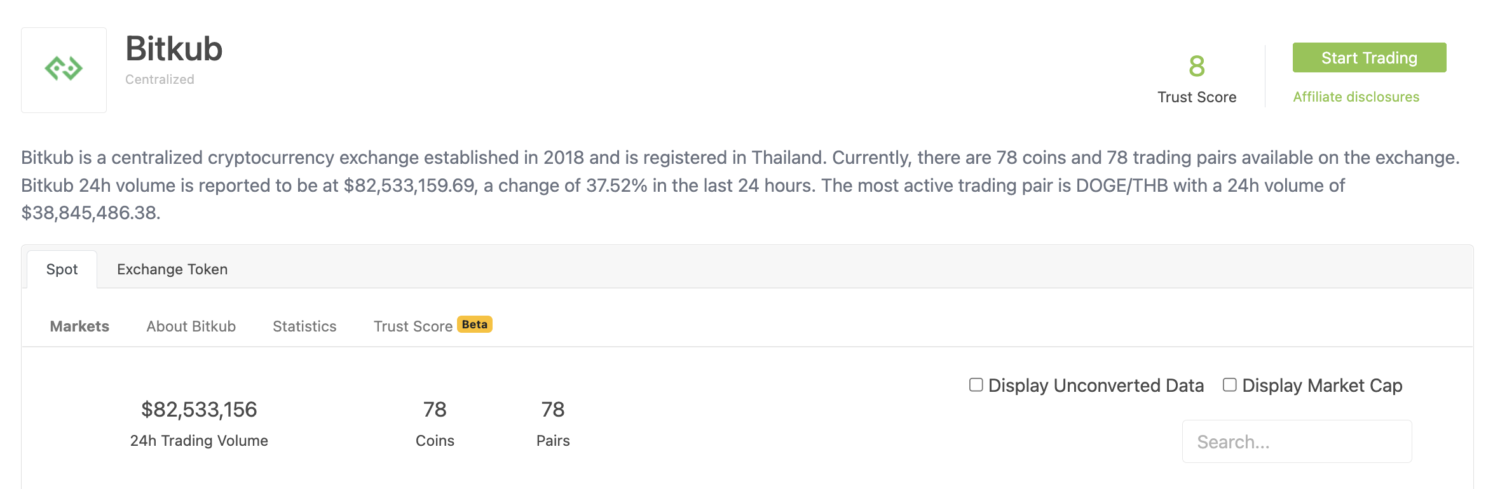Click the Bitkub exchange logo
Viewport: 1500px width, 489px height.
click(x=64, y=69)
